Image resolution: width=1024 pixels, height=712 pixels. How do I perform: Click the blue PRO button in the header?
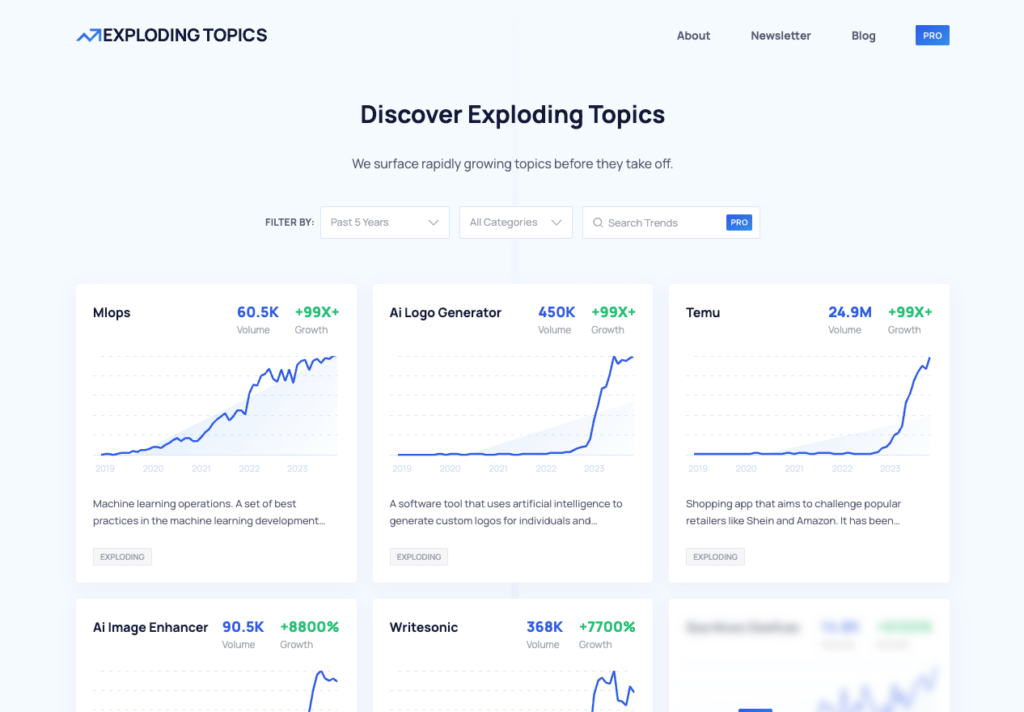tap(932, 34)
